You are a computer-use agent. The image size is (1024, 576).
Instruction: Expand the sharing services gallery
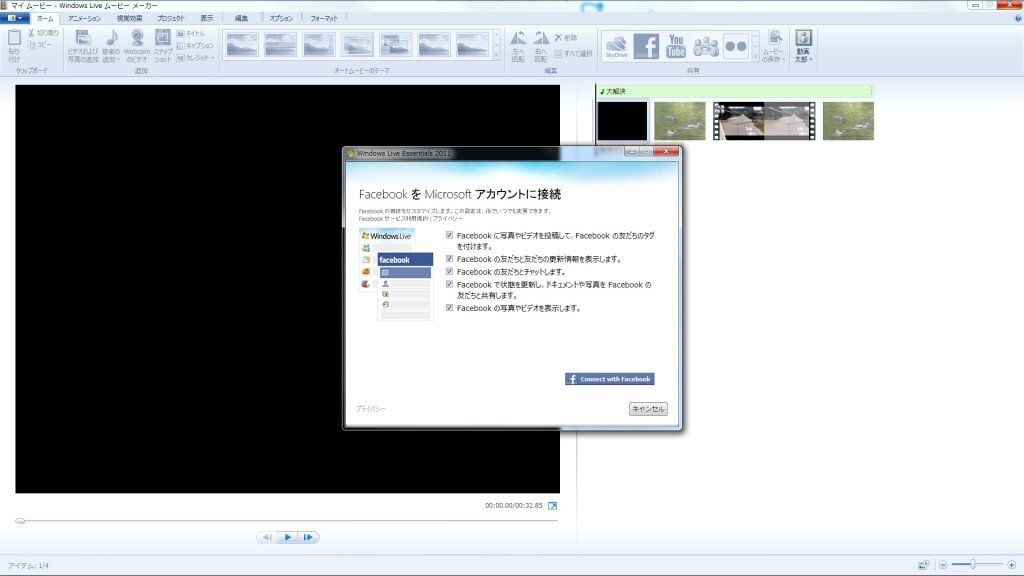(756, 57)
